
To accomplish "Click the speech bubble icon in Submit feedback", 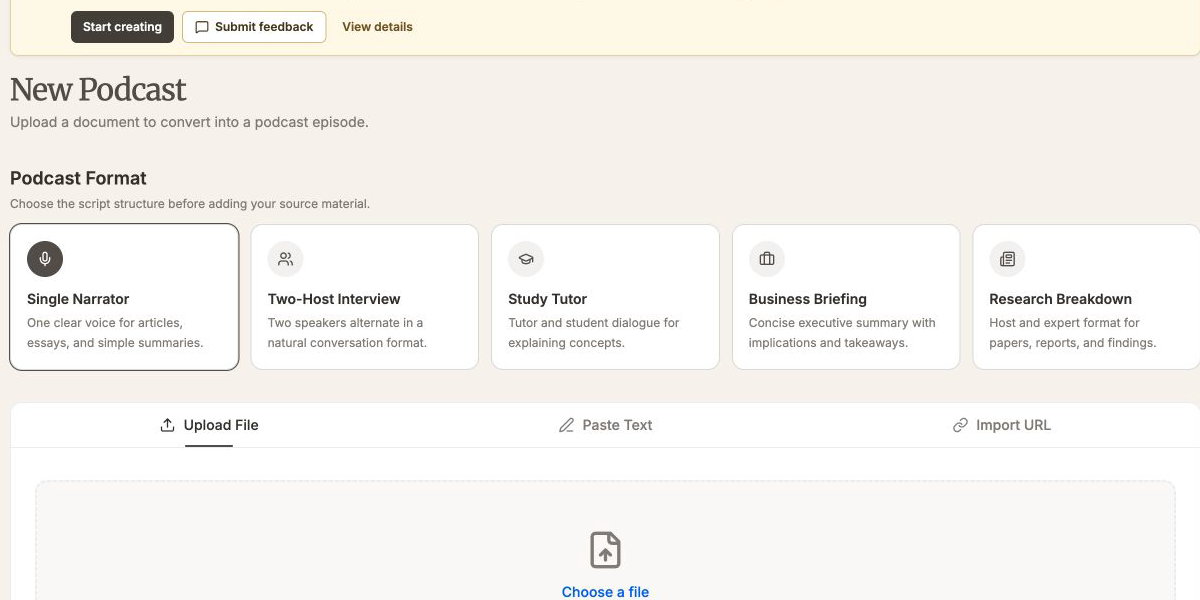I will click(x=202, y=27).
